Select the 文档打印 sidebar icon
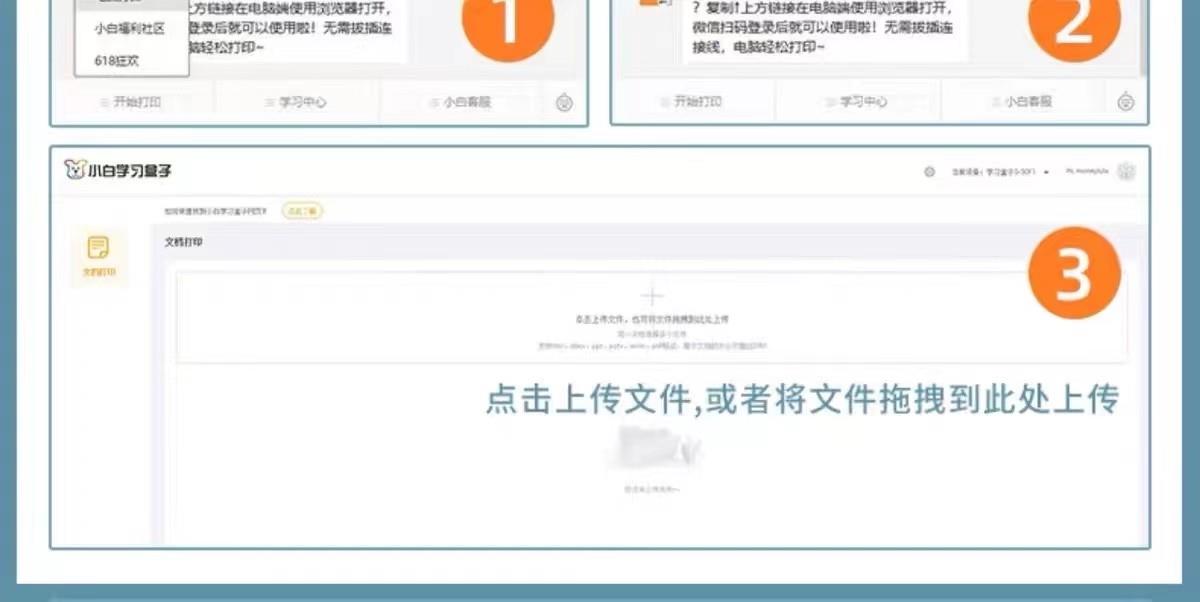1200x602 pixels. tap(98, 256)
